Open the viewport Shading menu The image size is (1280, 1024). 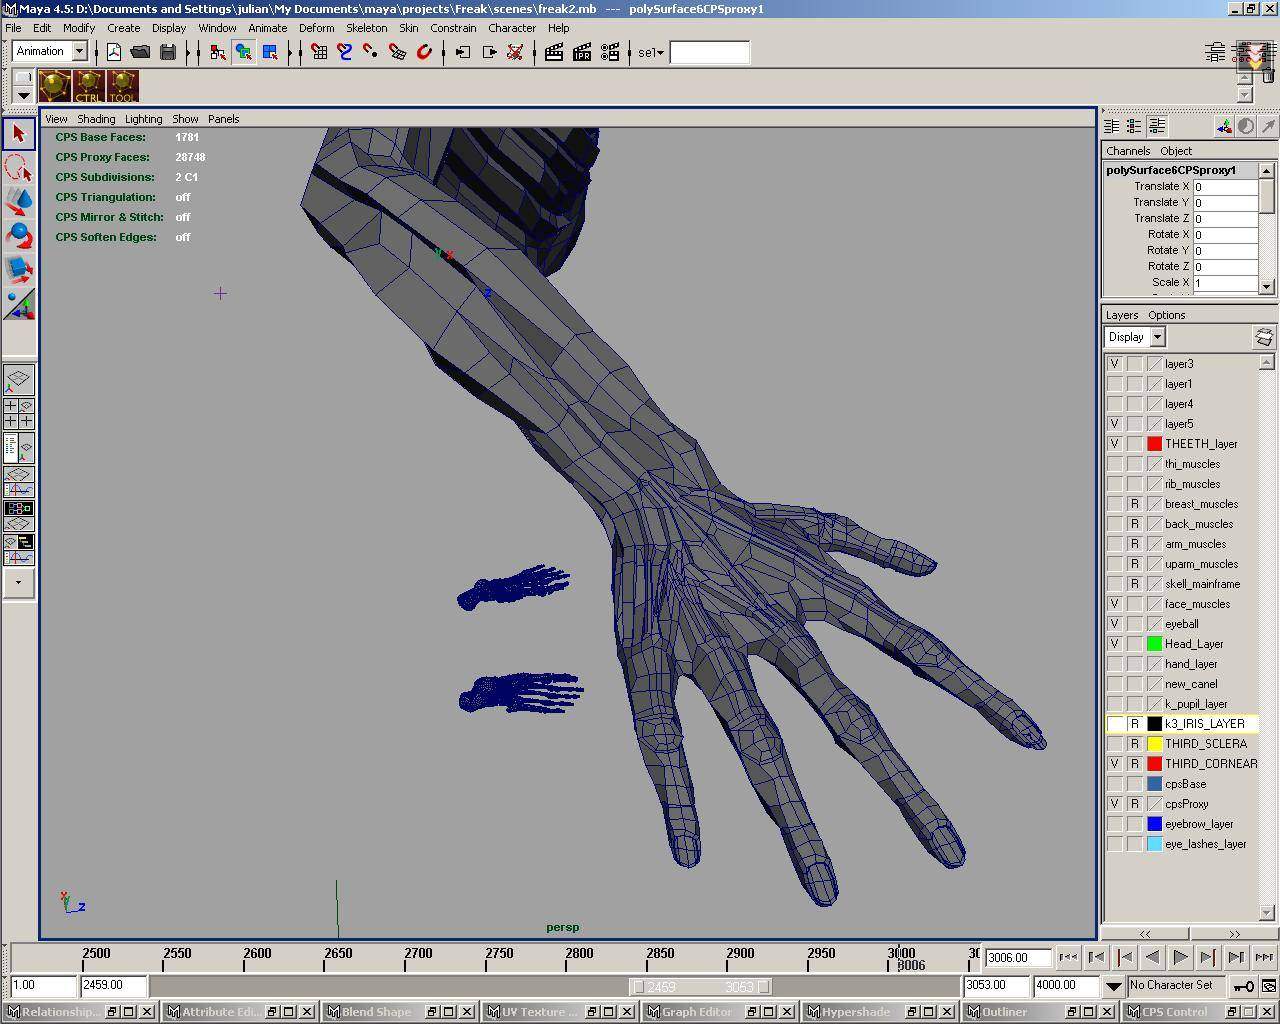pyautogui.click(x=96, y=119)
